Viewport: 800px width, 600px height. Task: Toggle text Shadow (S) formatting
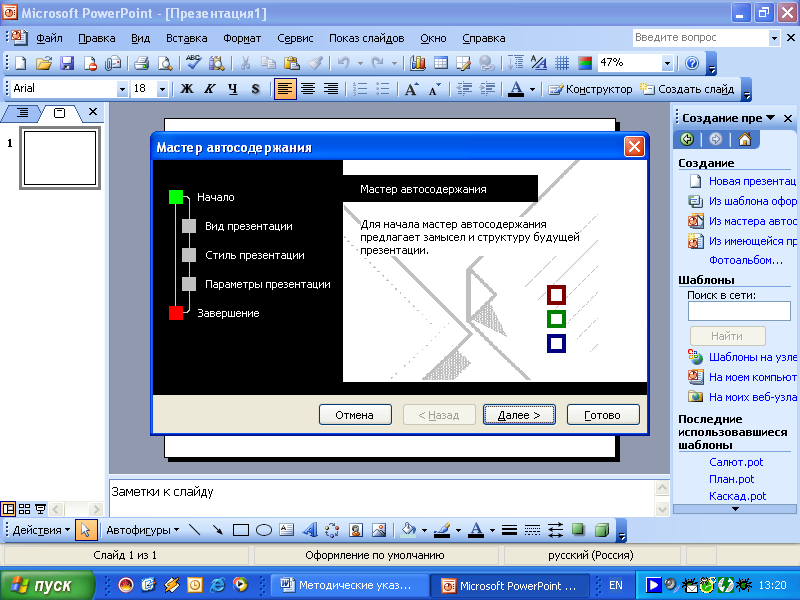tap(256, 89)
